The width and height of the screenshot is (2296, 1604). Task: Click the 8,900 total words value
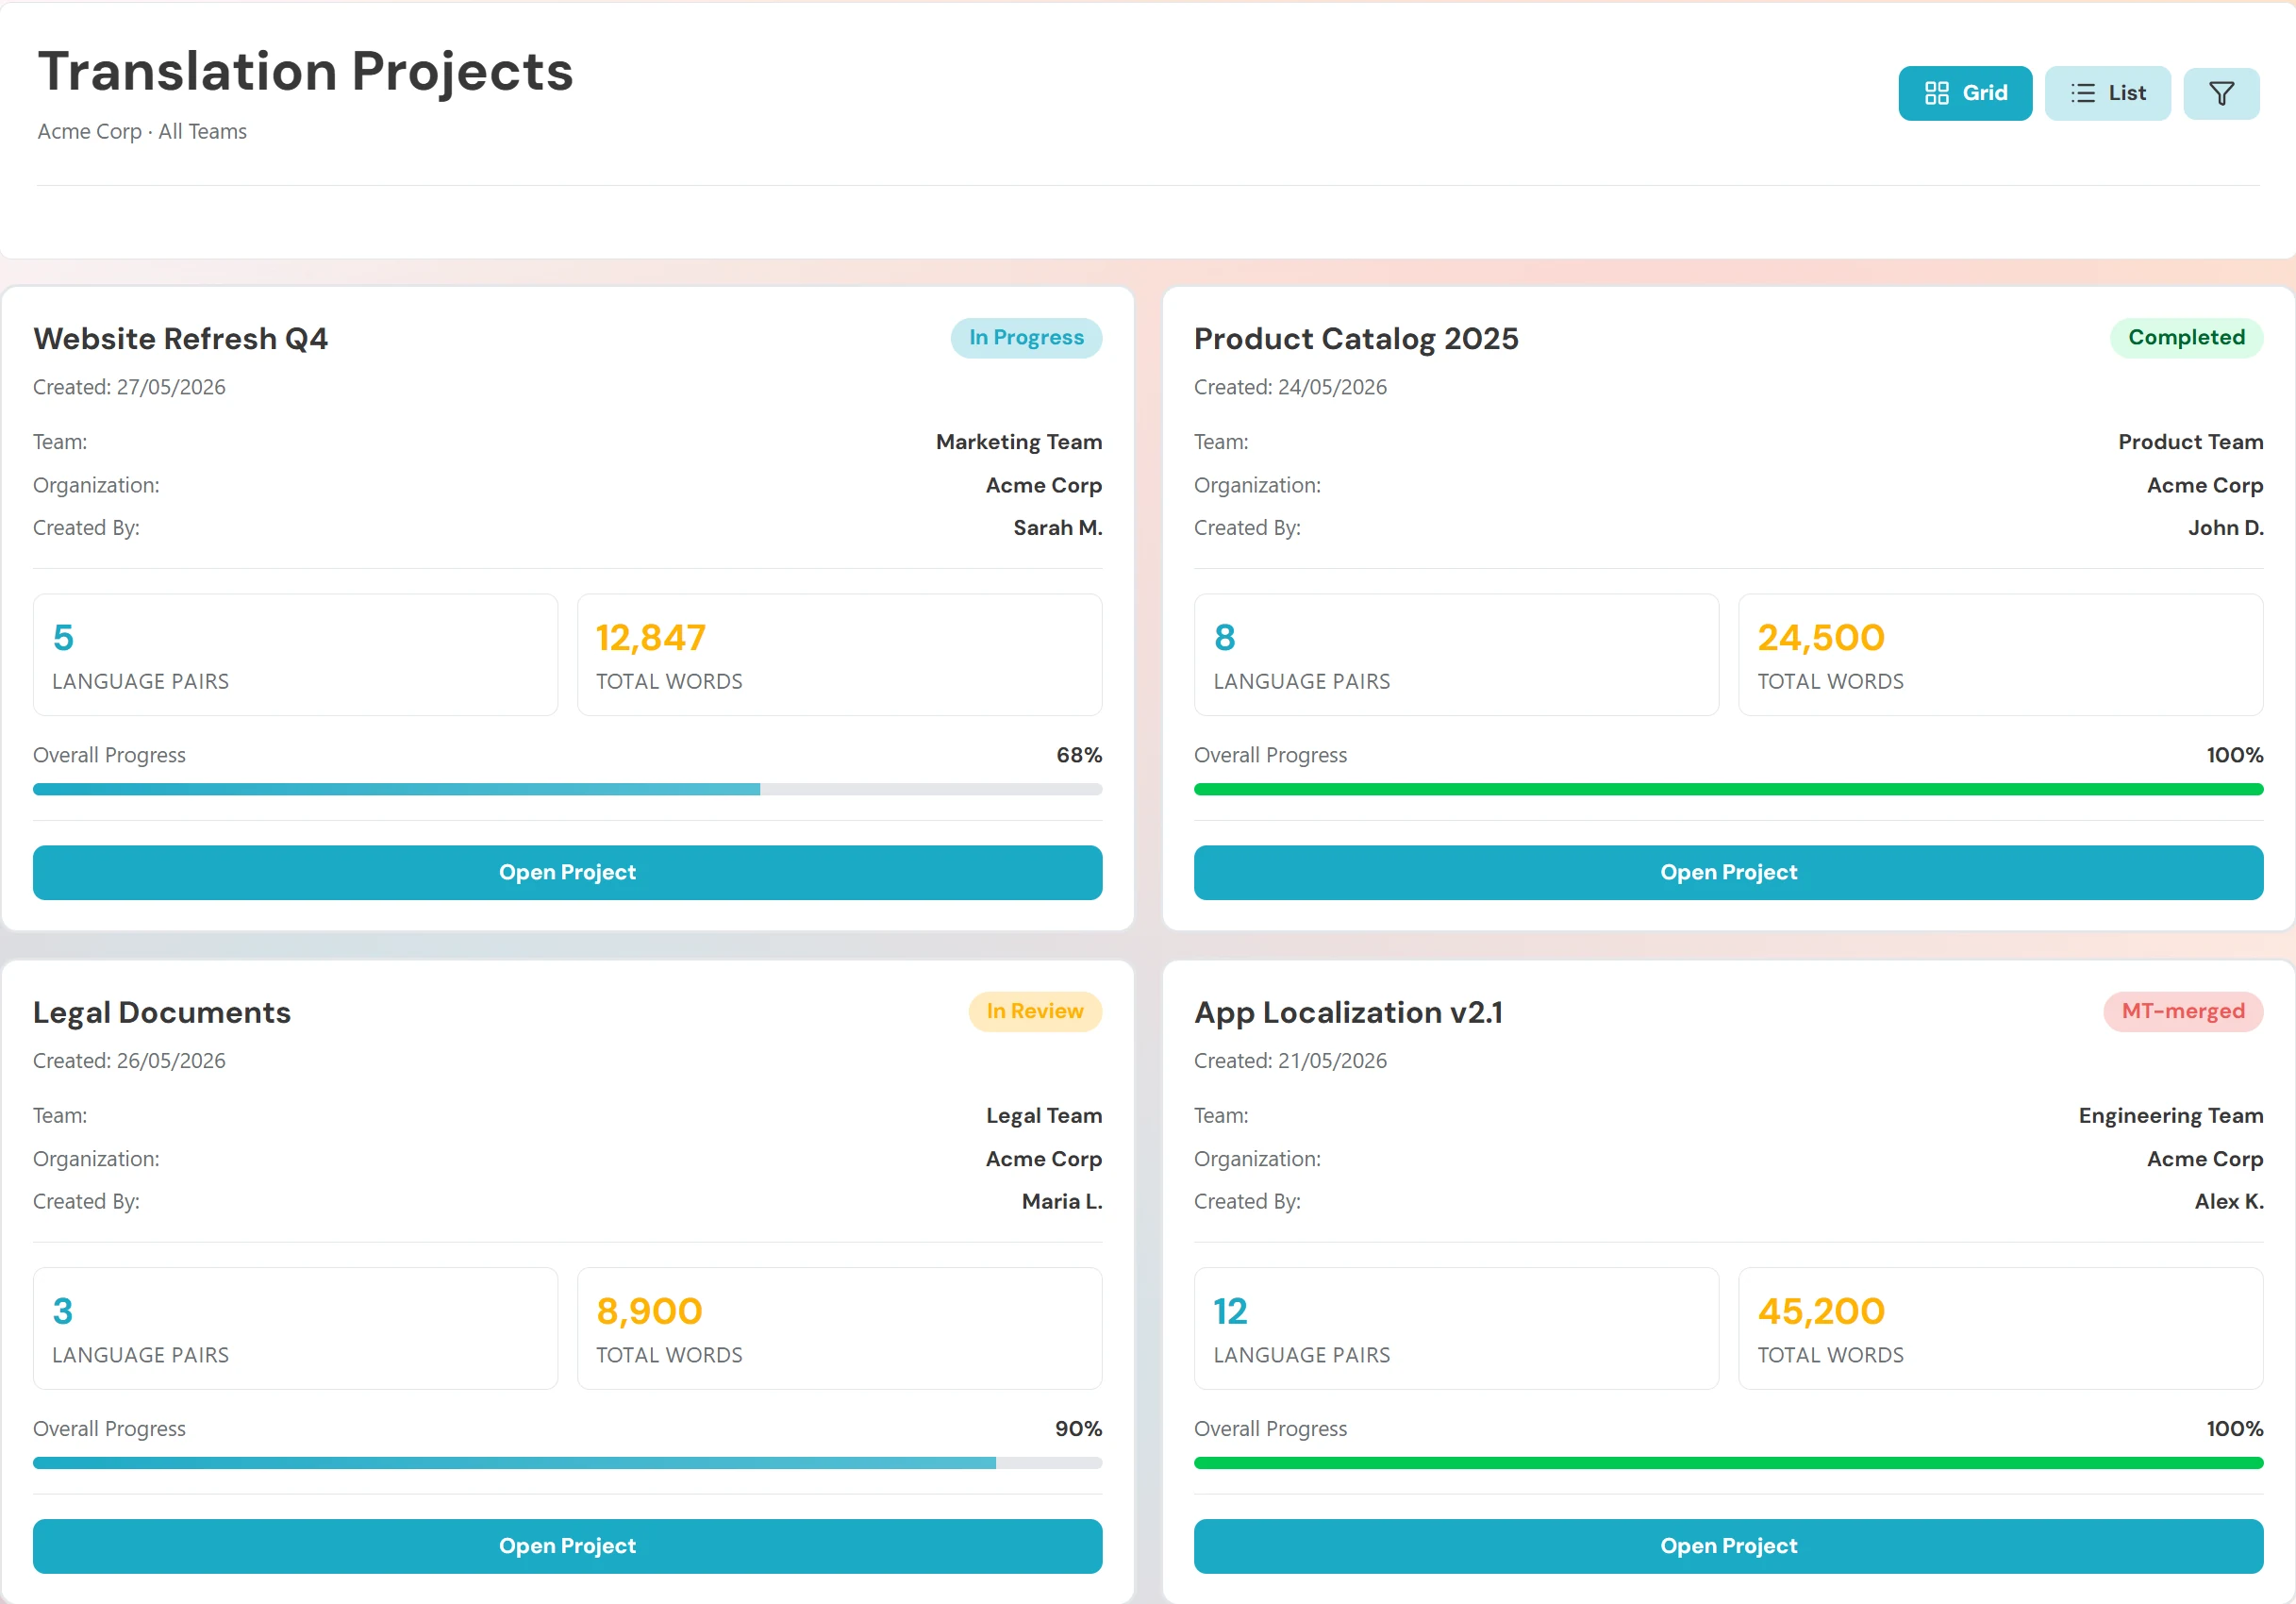(649, 1312)
